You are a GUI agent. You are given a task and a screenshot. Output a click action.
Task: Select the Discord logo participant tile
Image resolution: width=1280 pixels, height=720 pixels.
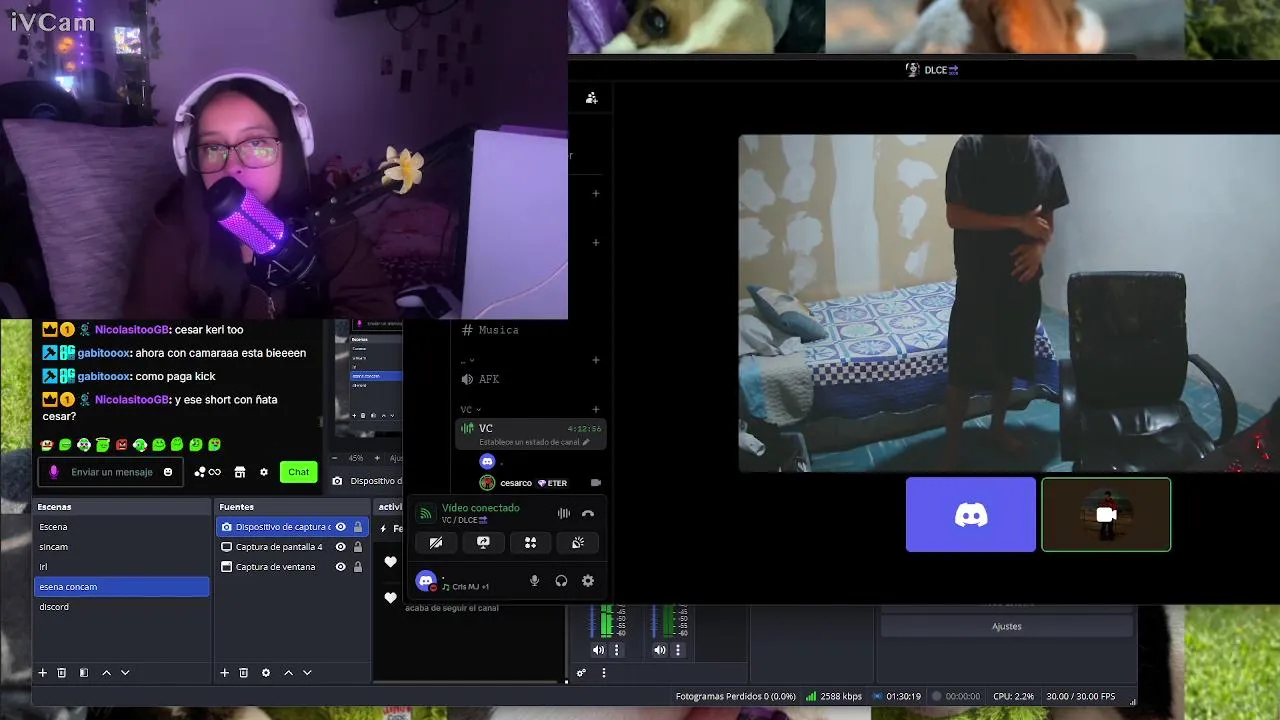coord(971,514)
